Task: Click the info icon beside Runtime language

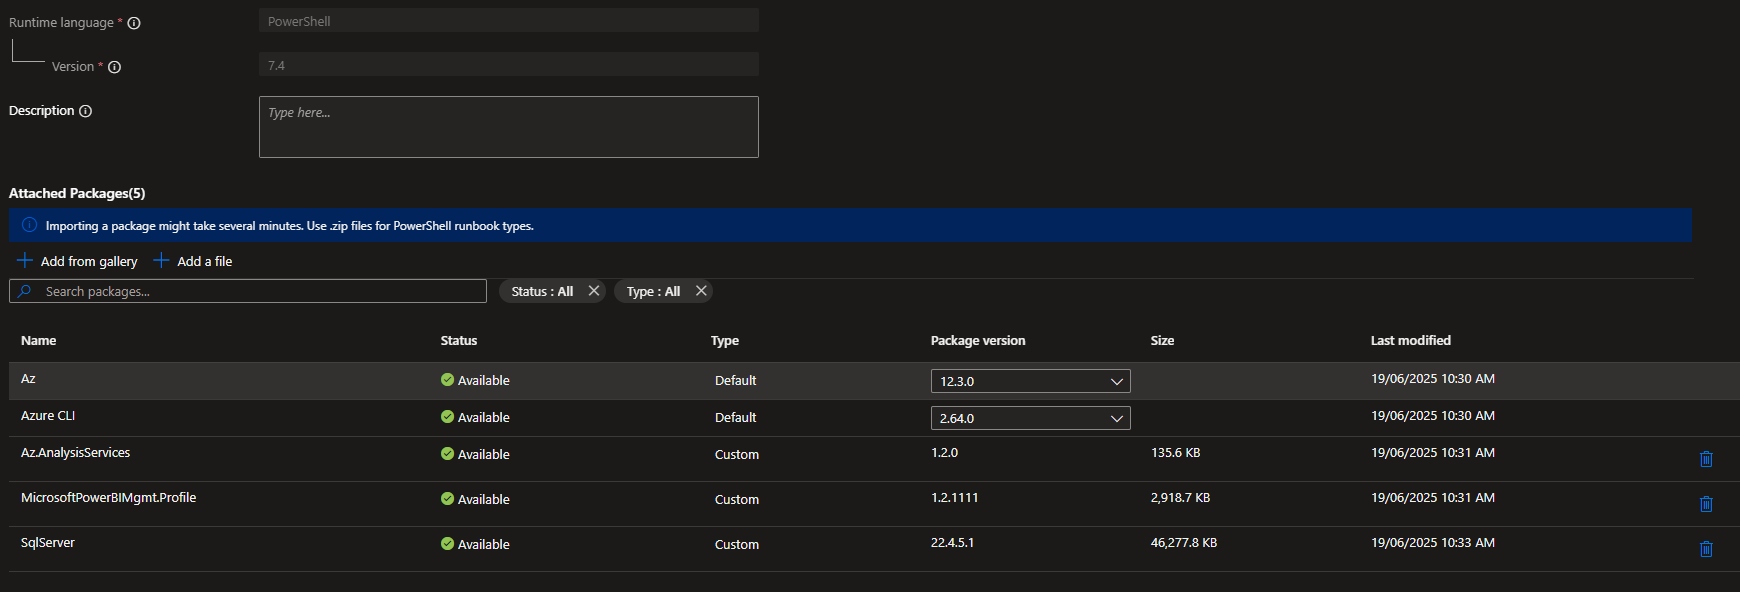Action: click(134, 23)
